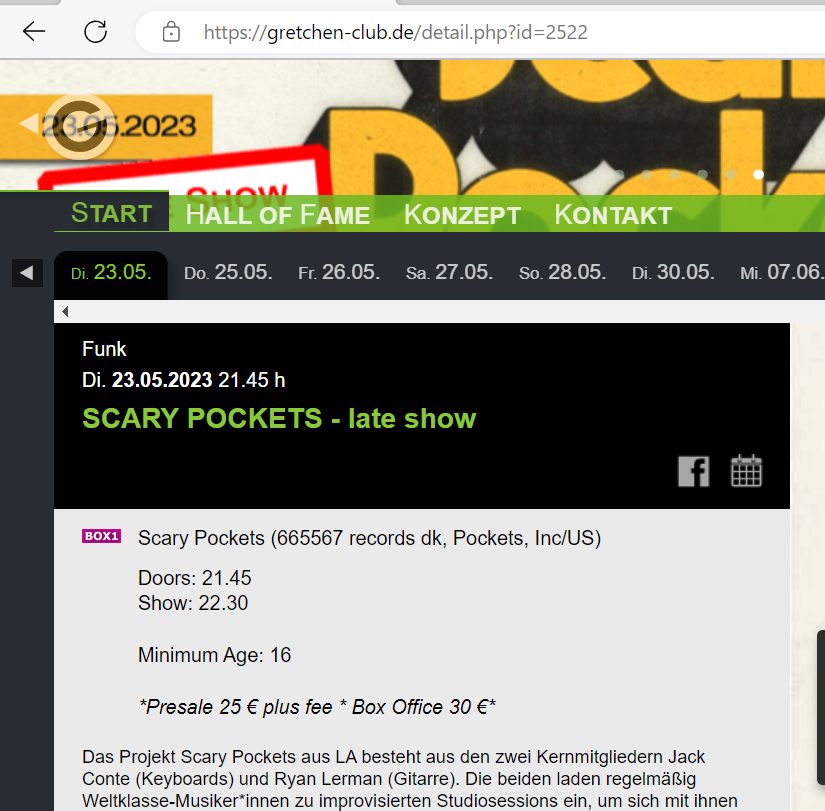The height and width of the screenshot is (811, 825).
Task: Share the event via Facebook icon
Action: (x=693, y=470)
